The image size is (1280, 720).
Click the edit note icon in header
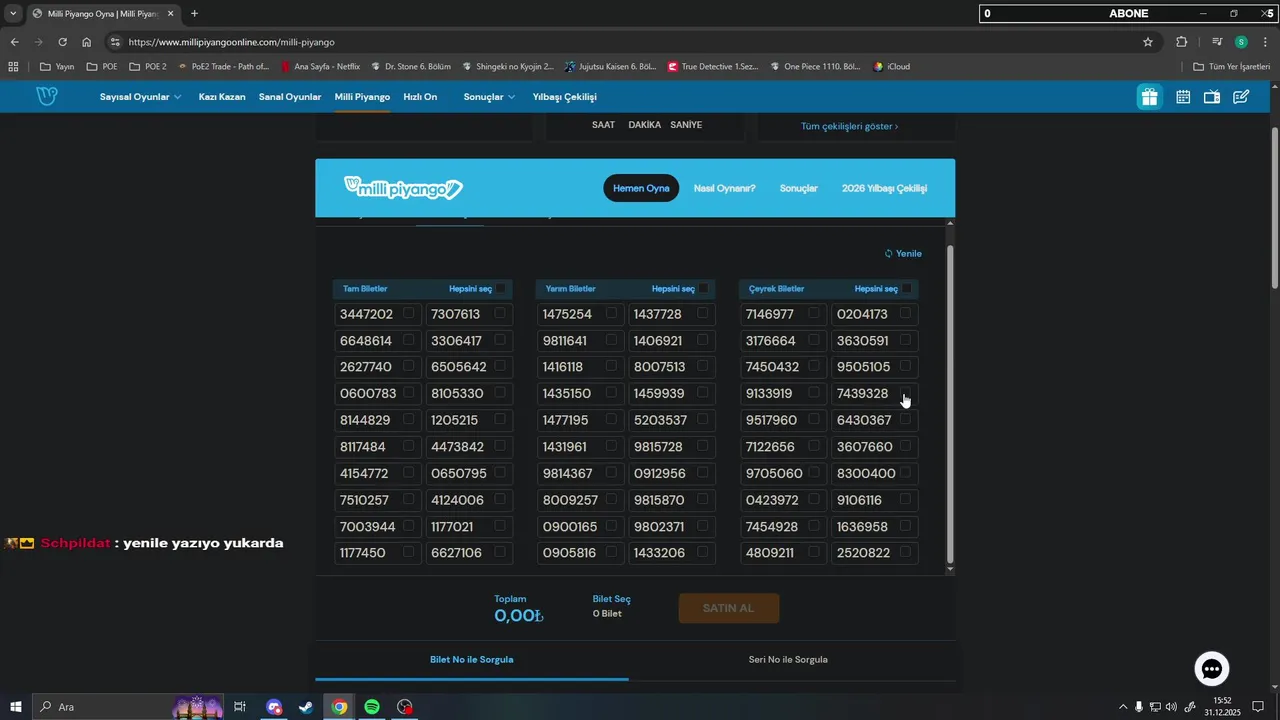pos(1241,97)
